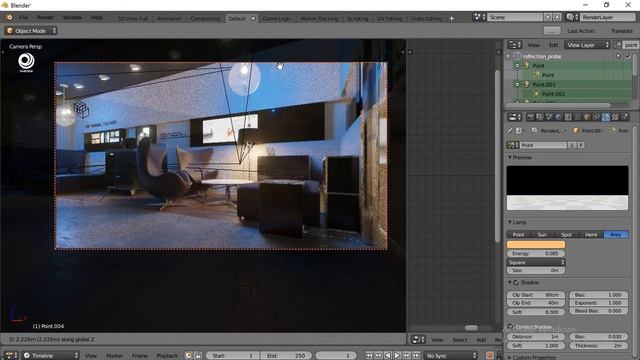640x360 pixels.
Task: Open the Render properties tab icon
Action: coord(530,117)
